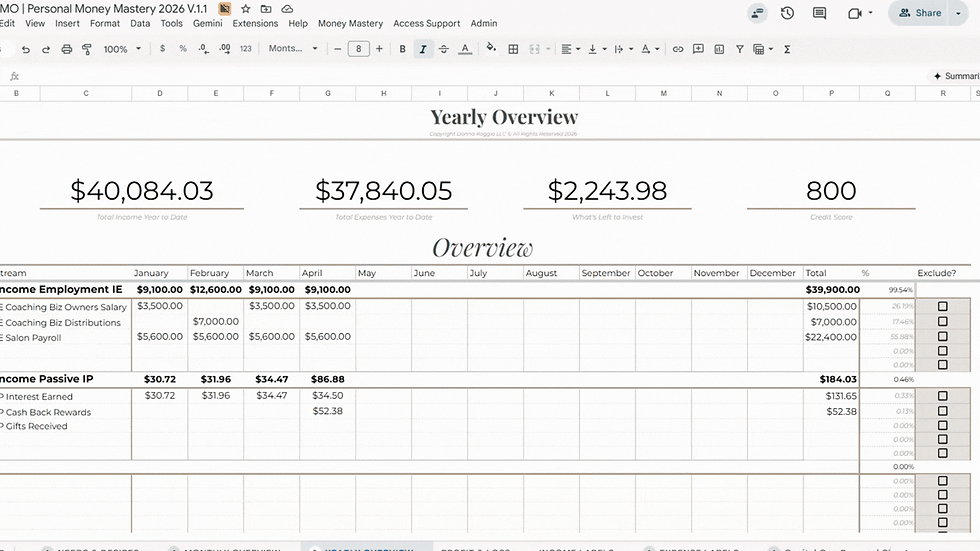Tick Exclude checkbox for Salon Payroll
980x551 pixels.
pos(942,336)
